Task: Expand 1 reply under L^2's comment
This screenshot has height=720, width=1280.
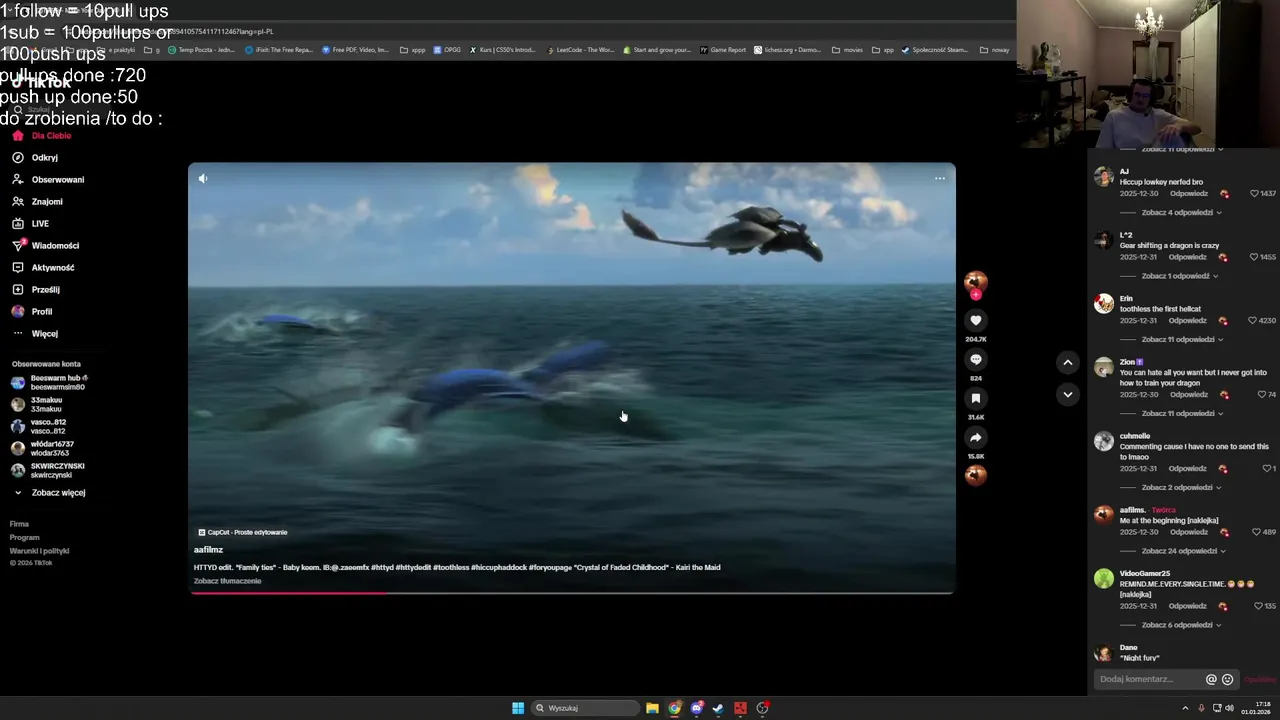Action: pyautogui.click(x=1178, y=276)
